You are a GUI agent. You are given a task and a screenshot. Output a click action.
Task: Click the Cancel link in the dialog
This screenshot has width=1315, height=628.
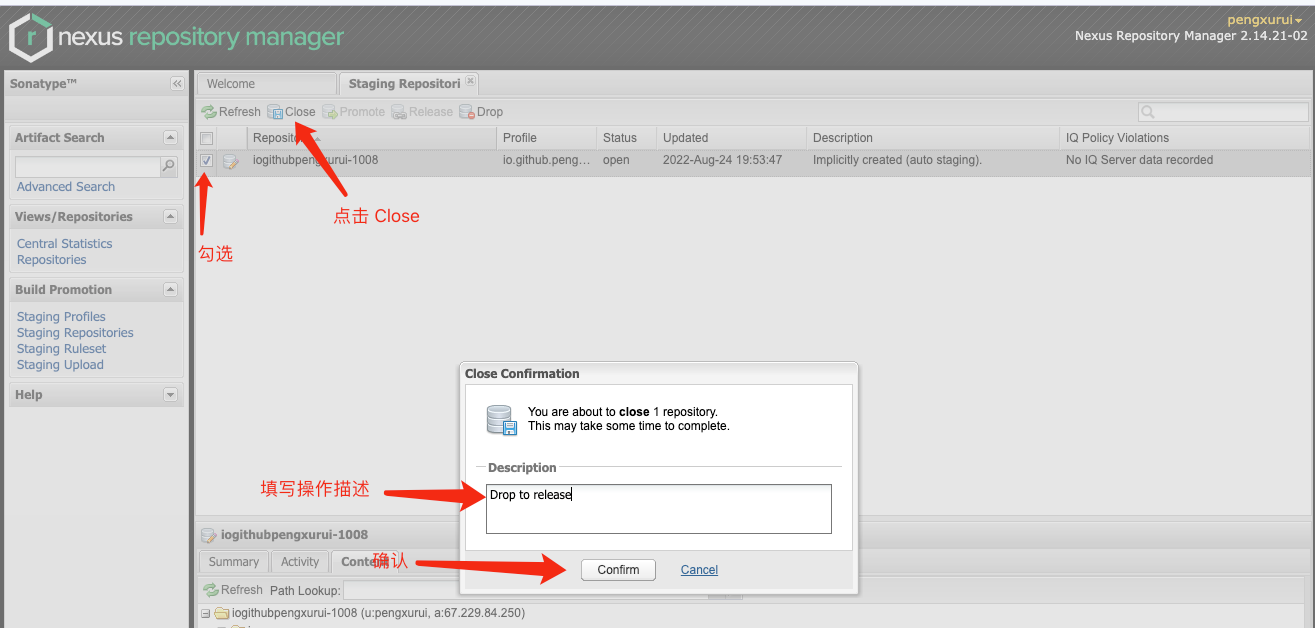pyautogui.click(x=699, y=570)
